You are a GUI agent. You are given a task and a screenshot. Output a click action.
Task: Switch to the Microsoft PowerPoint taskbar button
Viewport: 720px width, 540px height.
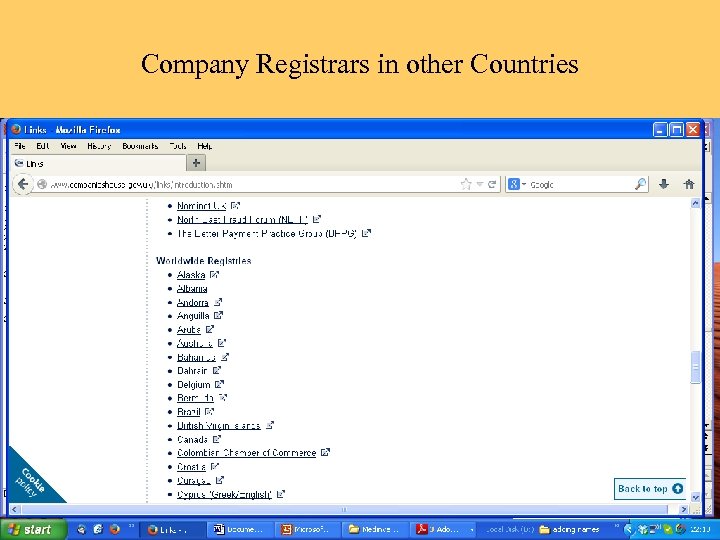[308, 529]
